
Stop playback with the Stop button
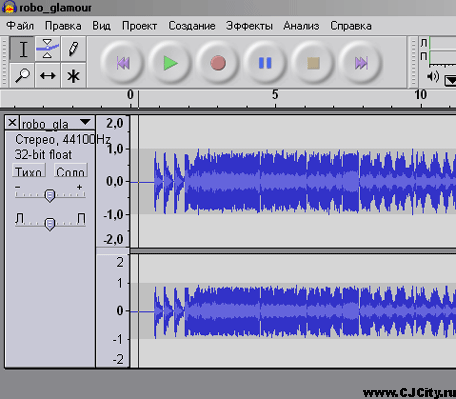pos(313,62)
